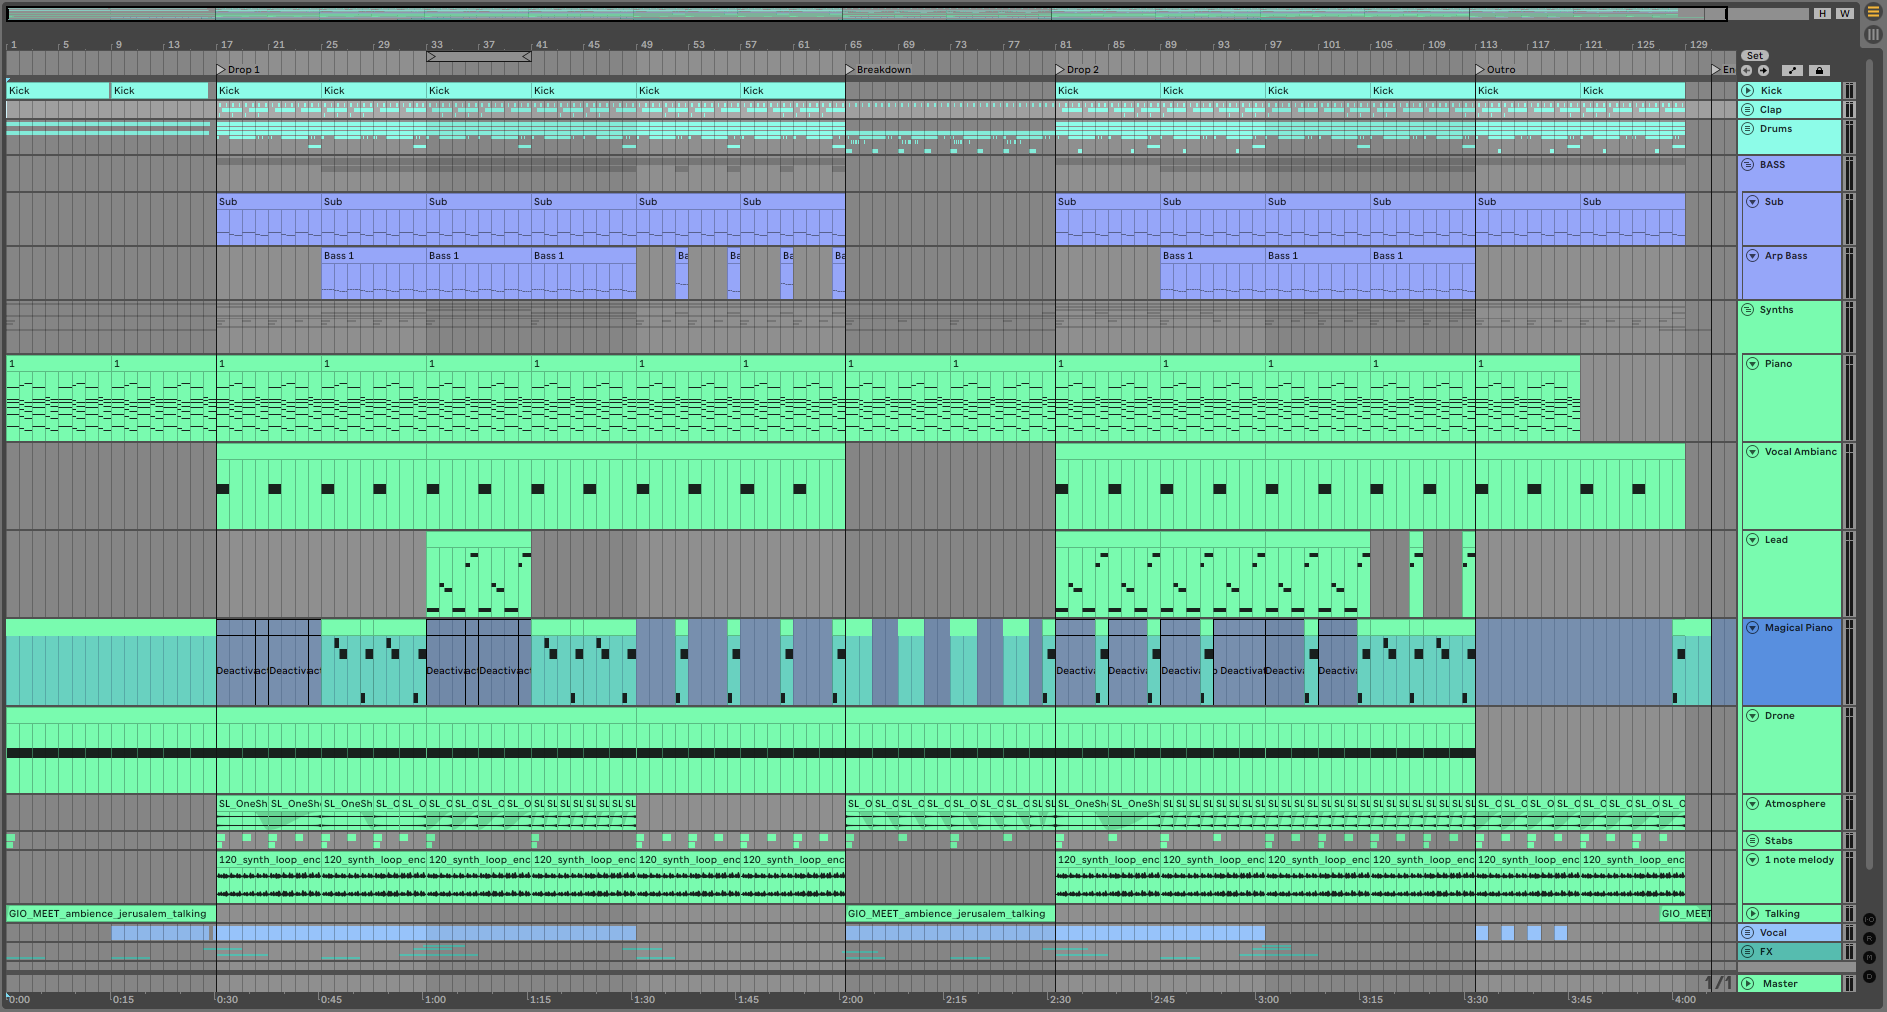Select the first Sub clip at Drop 1
This screenshot has width=1887, height=1012.
[x=269, y=219]
